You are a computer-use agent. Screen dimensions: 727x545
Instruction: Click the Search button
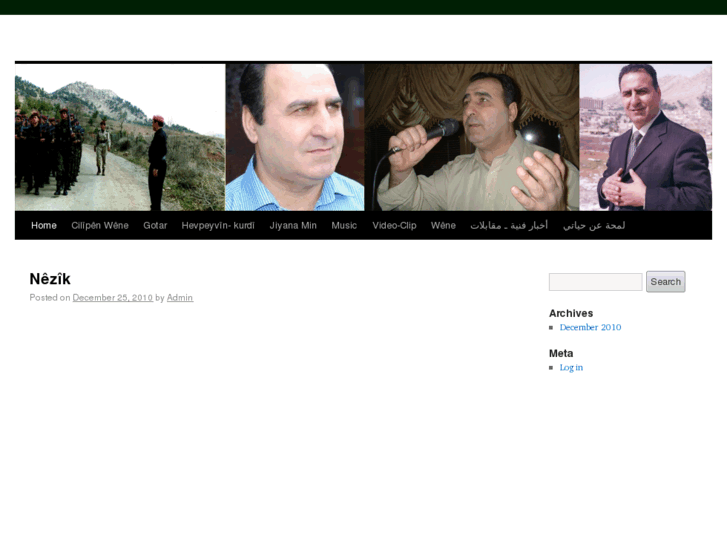click(665, 282)
